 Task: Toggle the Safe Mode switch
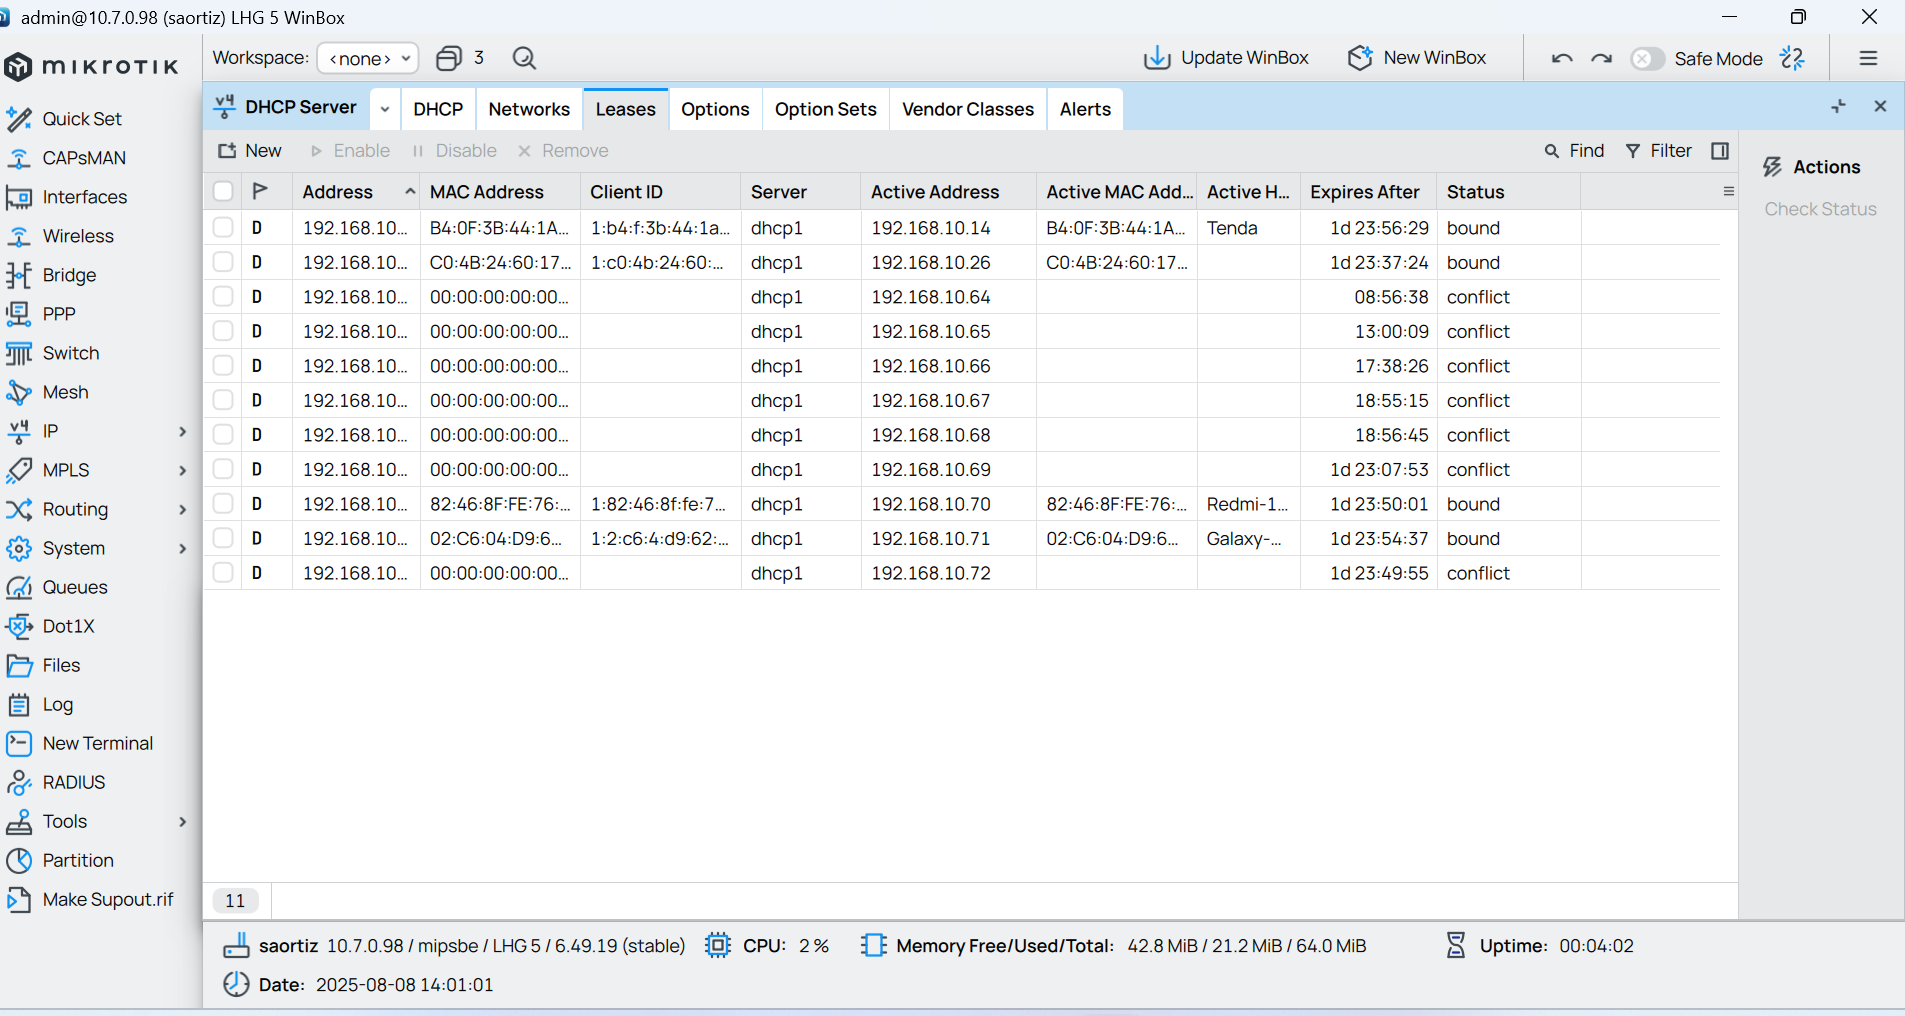click(x=1647, y=59)
